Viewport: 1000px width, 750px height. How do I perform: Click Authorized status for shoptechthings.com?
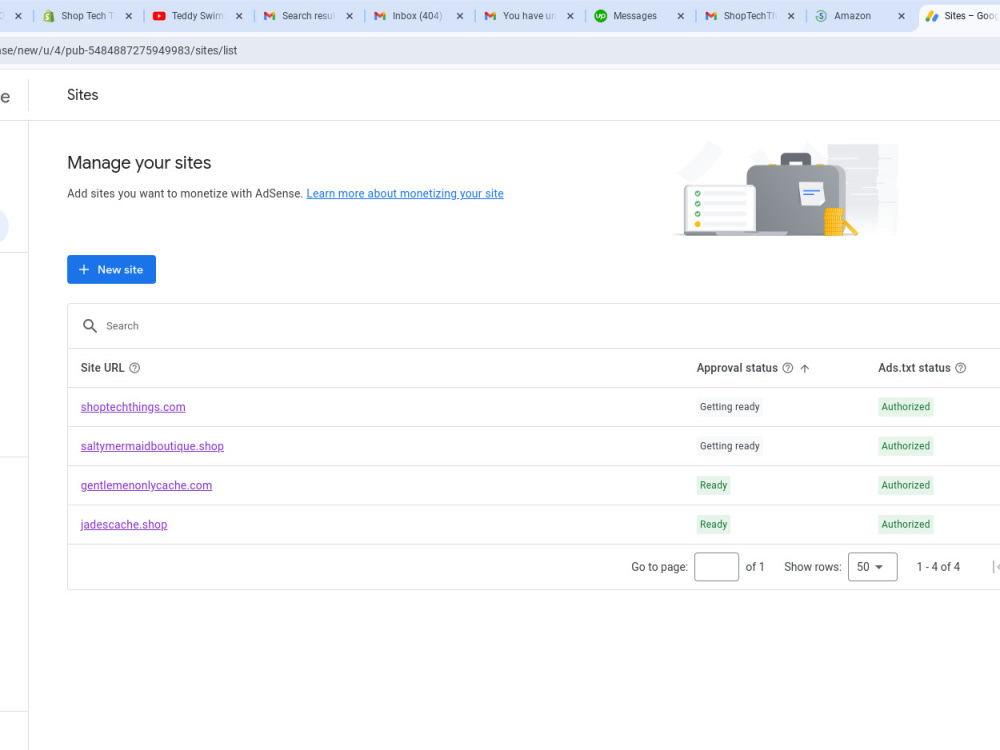pos(906,407)
